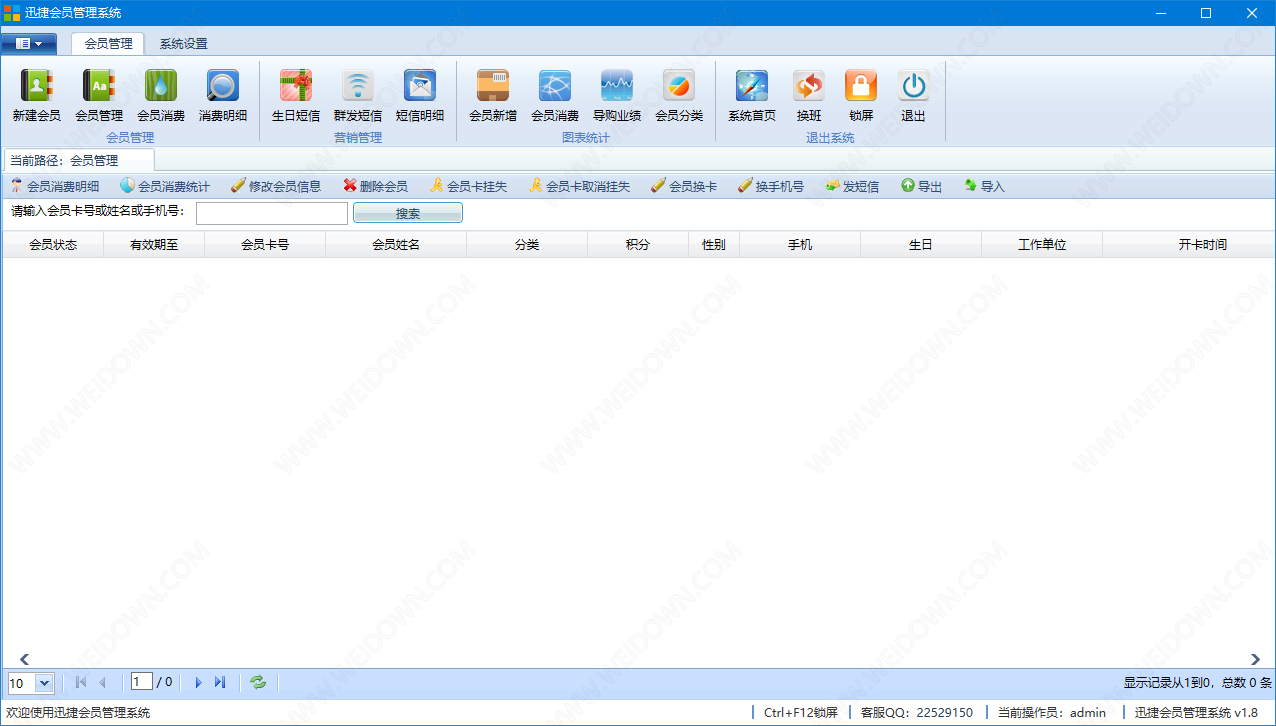Open 会员消费 chart icon in 图表统计 group

[555, 96]
